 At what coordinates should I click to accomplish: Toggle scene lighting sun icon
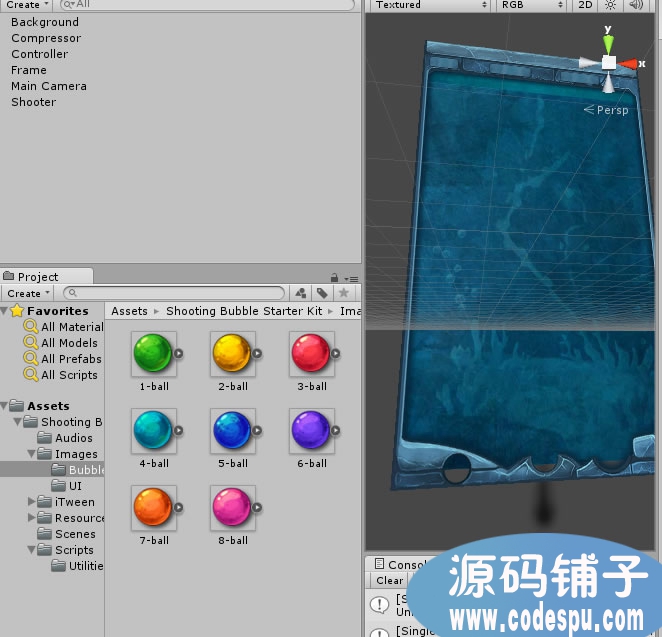pyautogui.click(x=610, y=5)
